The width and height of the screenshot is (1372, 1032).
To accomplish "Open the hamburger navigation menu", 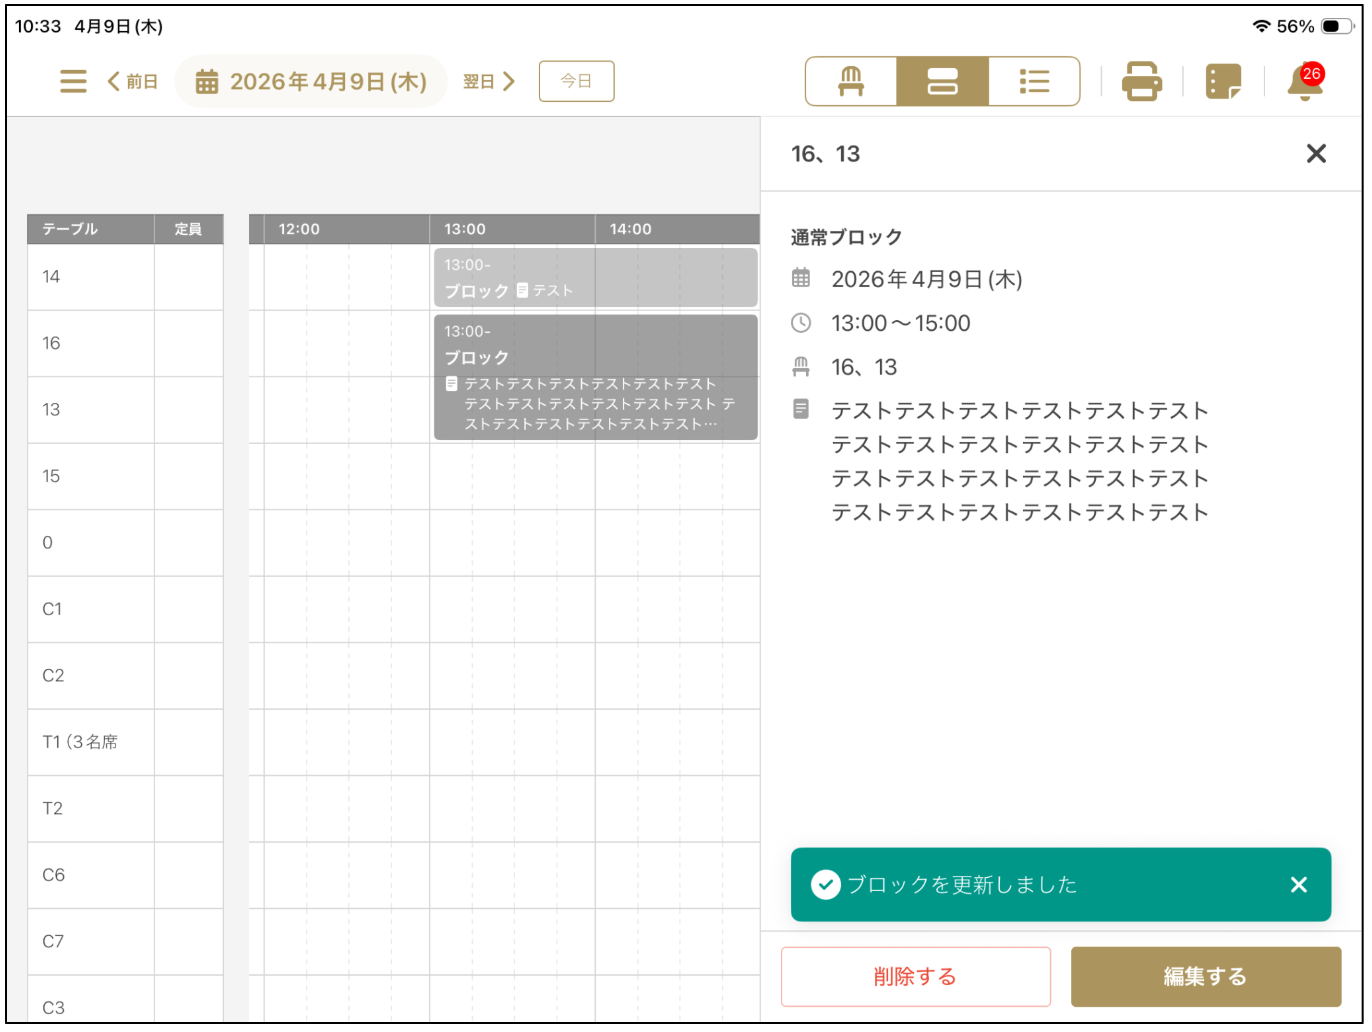I will [72, 81].
